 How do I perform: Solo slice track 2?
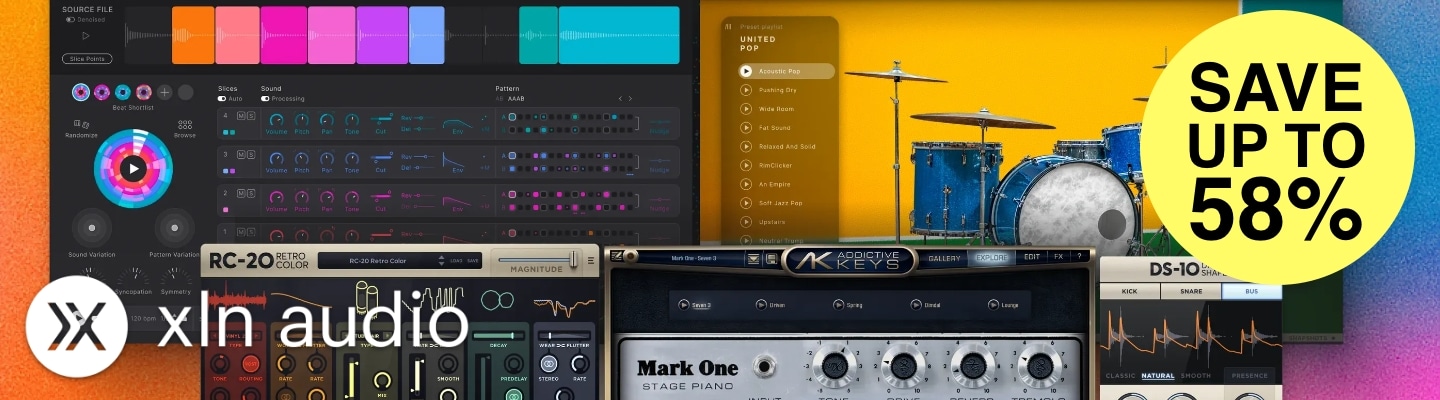point(250,192)
